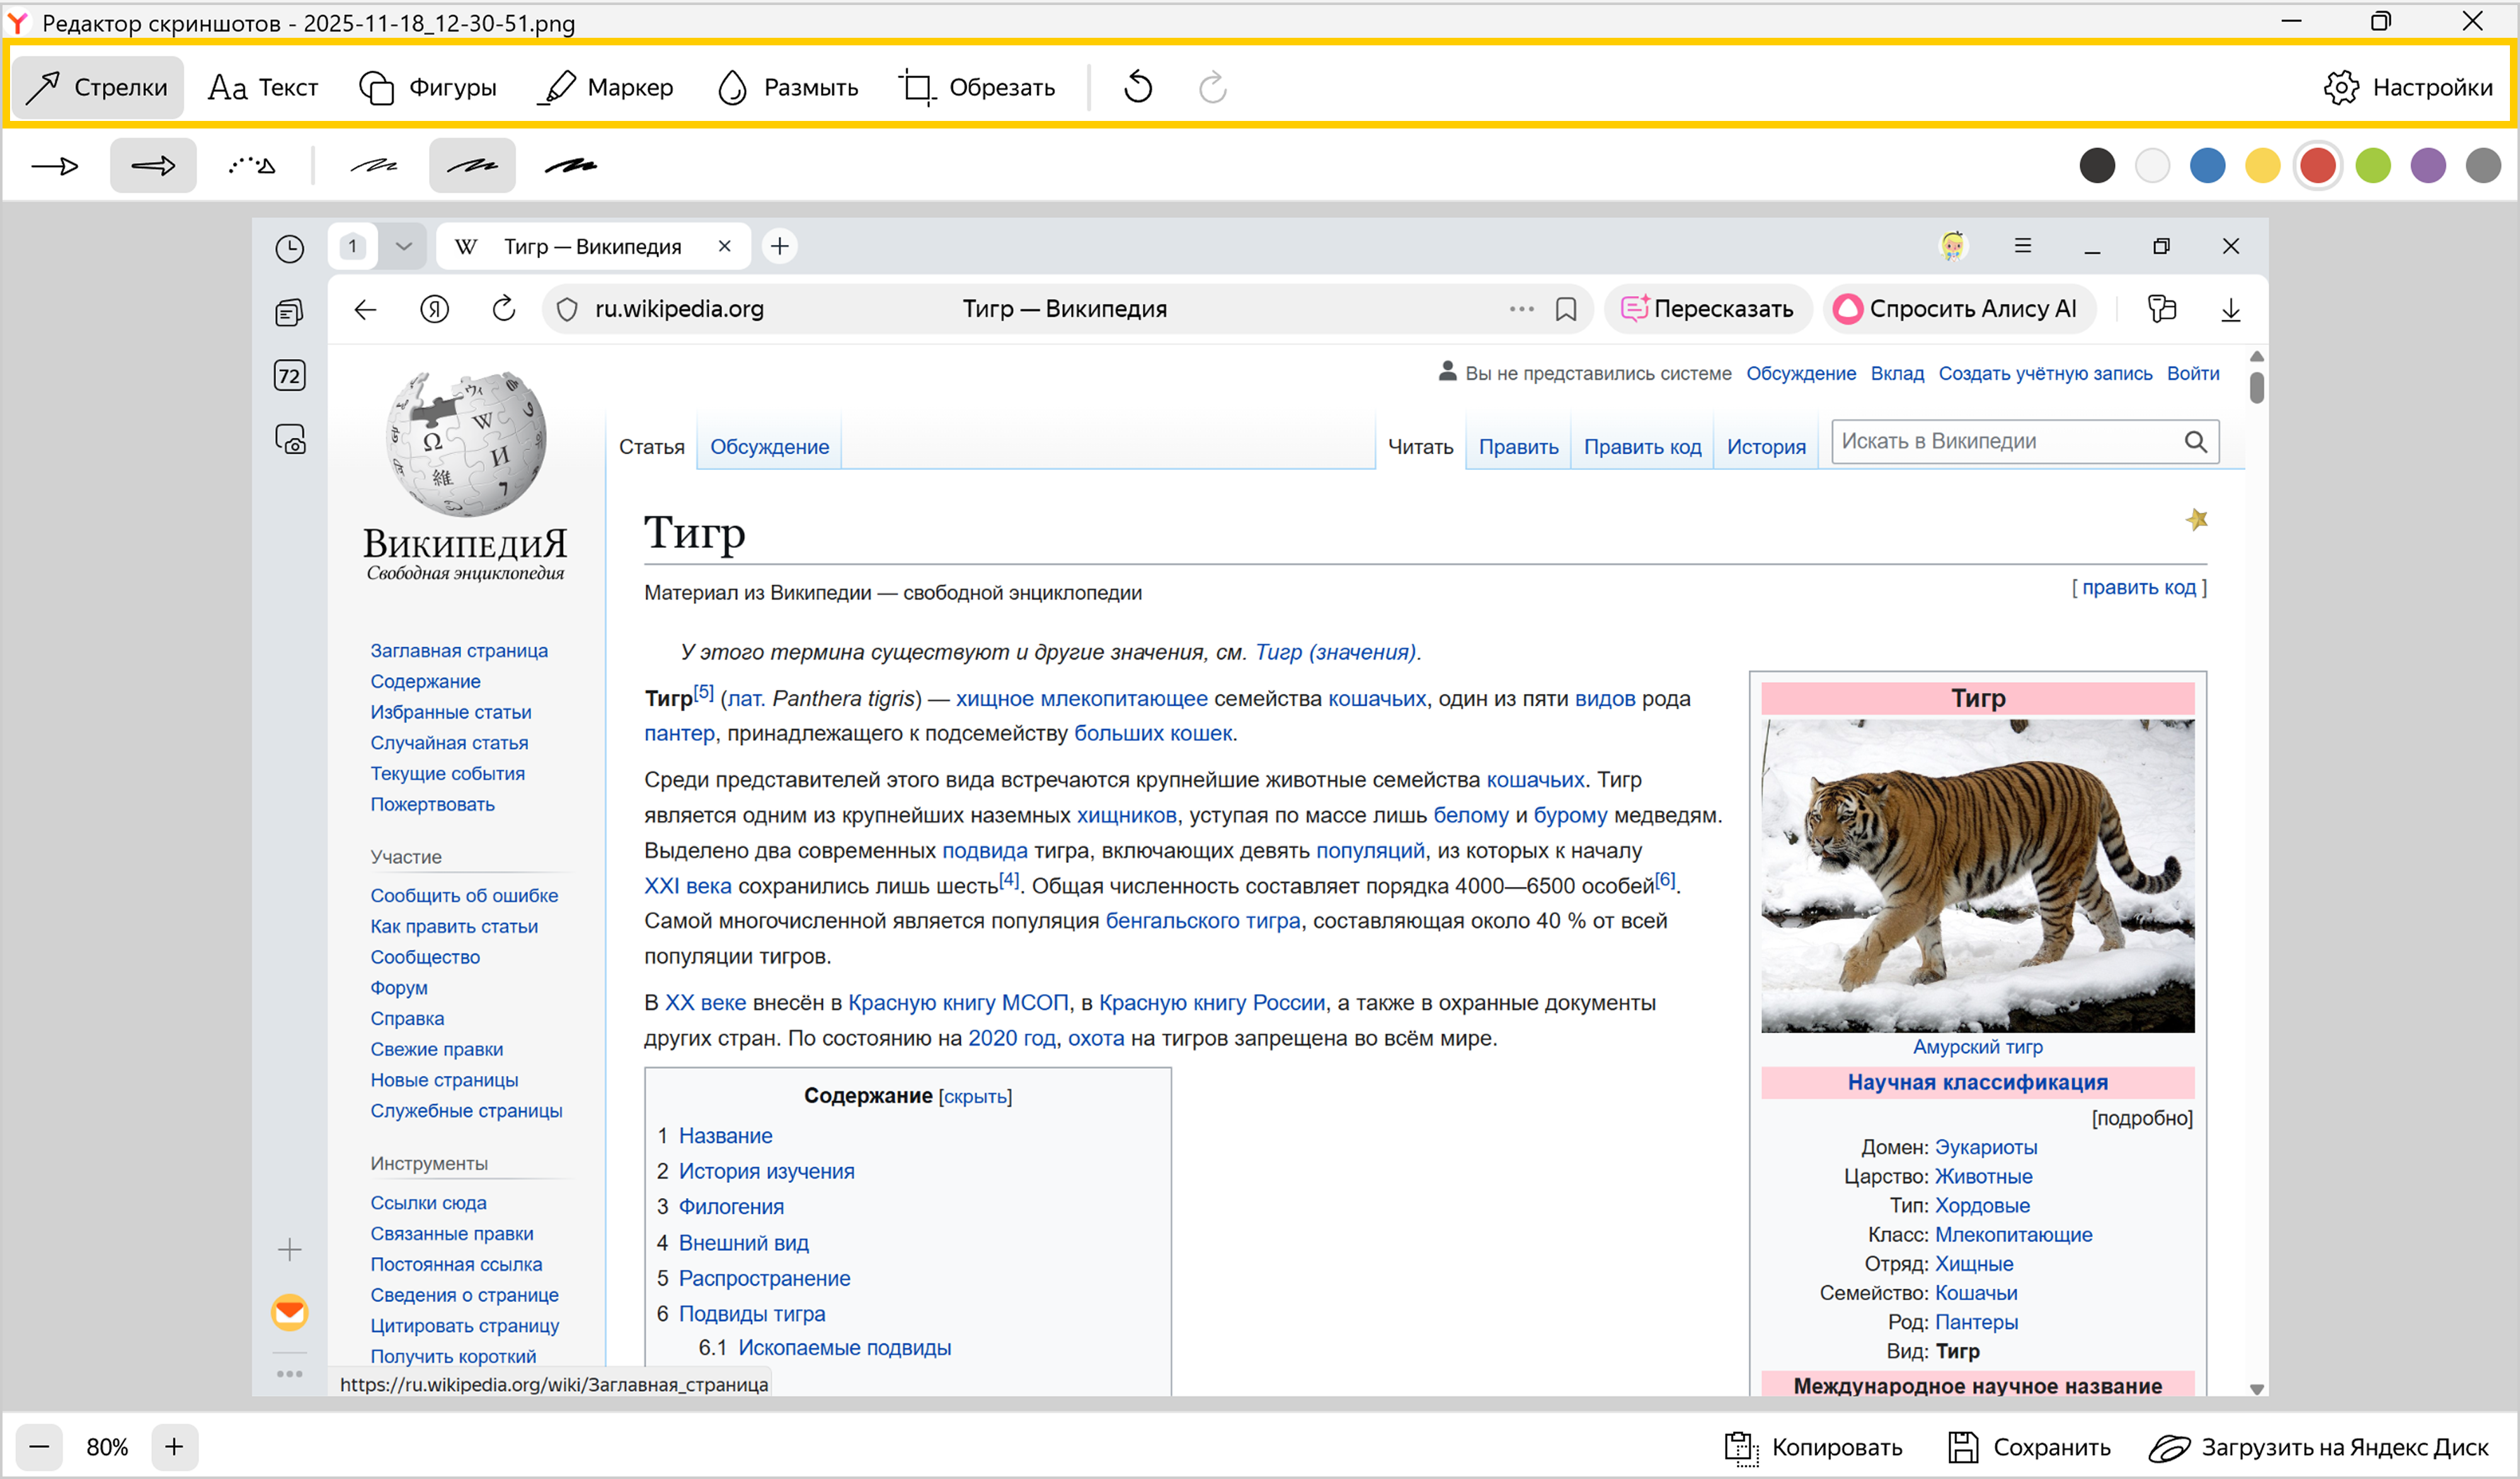2520x1479 pixels.
Task: Open the Shapes (Фигуры) tool
Action: click(x=428, y=88)
